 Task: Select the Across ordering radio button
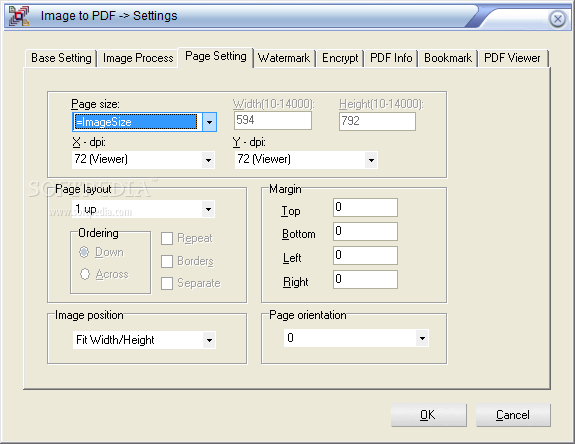[85, 274]
